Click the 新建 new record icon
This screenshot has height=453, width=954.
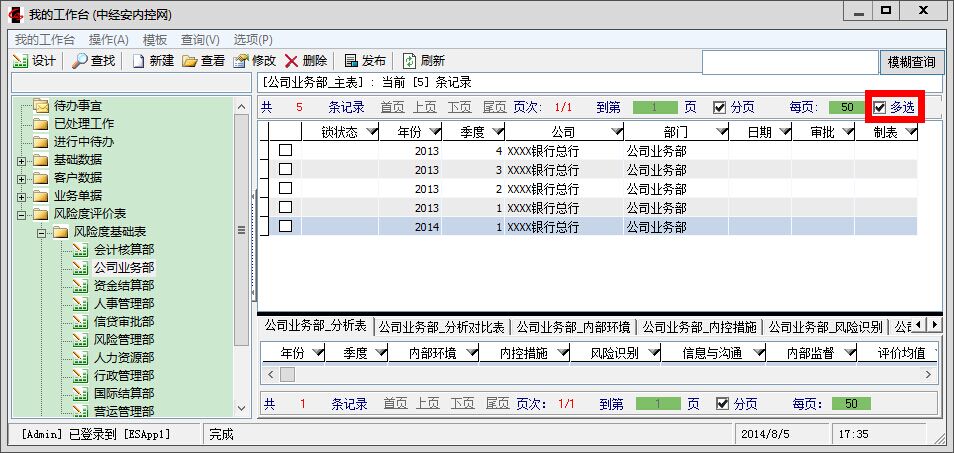coord(139,61)
